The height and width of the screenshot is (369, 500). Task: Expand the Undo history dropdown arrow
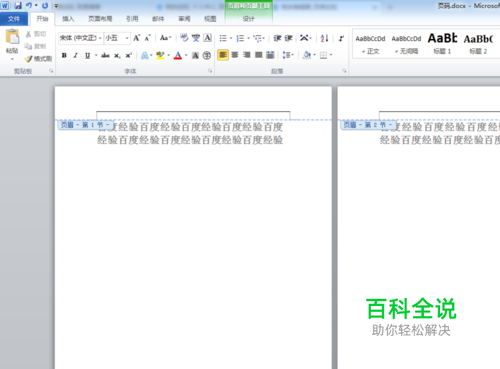pos(36,5)
